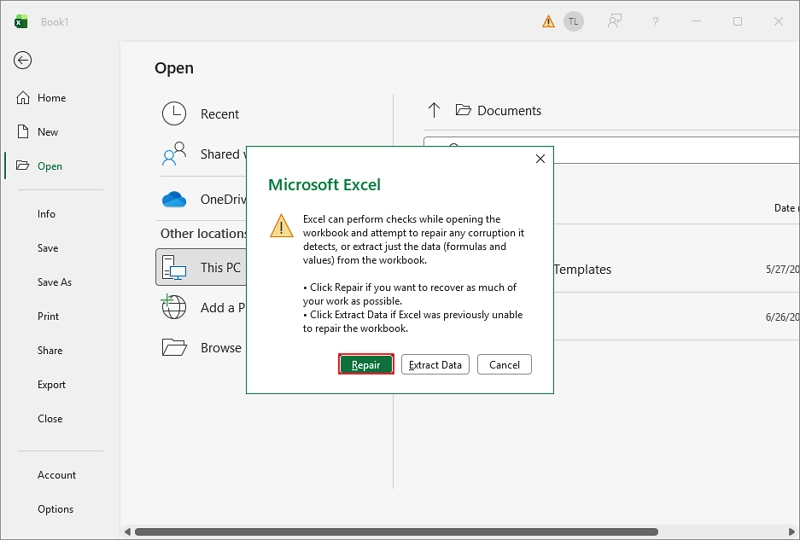This screenshot has height=540, width=800.
Task: Click the Shared with Me people icon
Action: pos(174,154)
